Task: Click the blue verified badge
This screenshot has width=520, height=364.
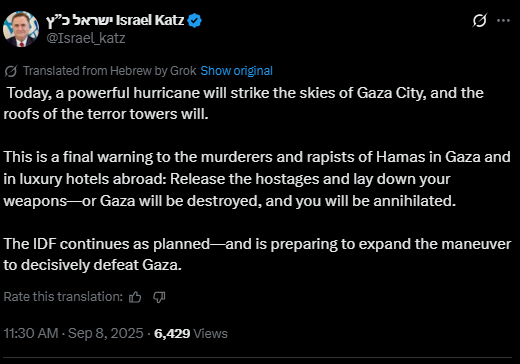Action: coord(194,21)
